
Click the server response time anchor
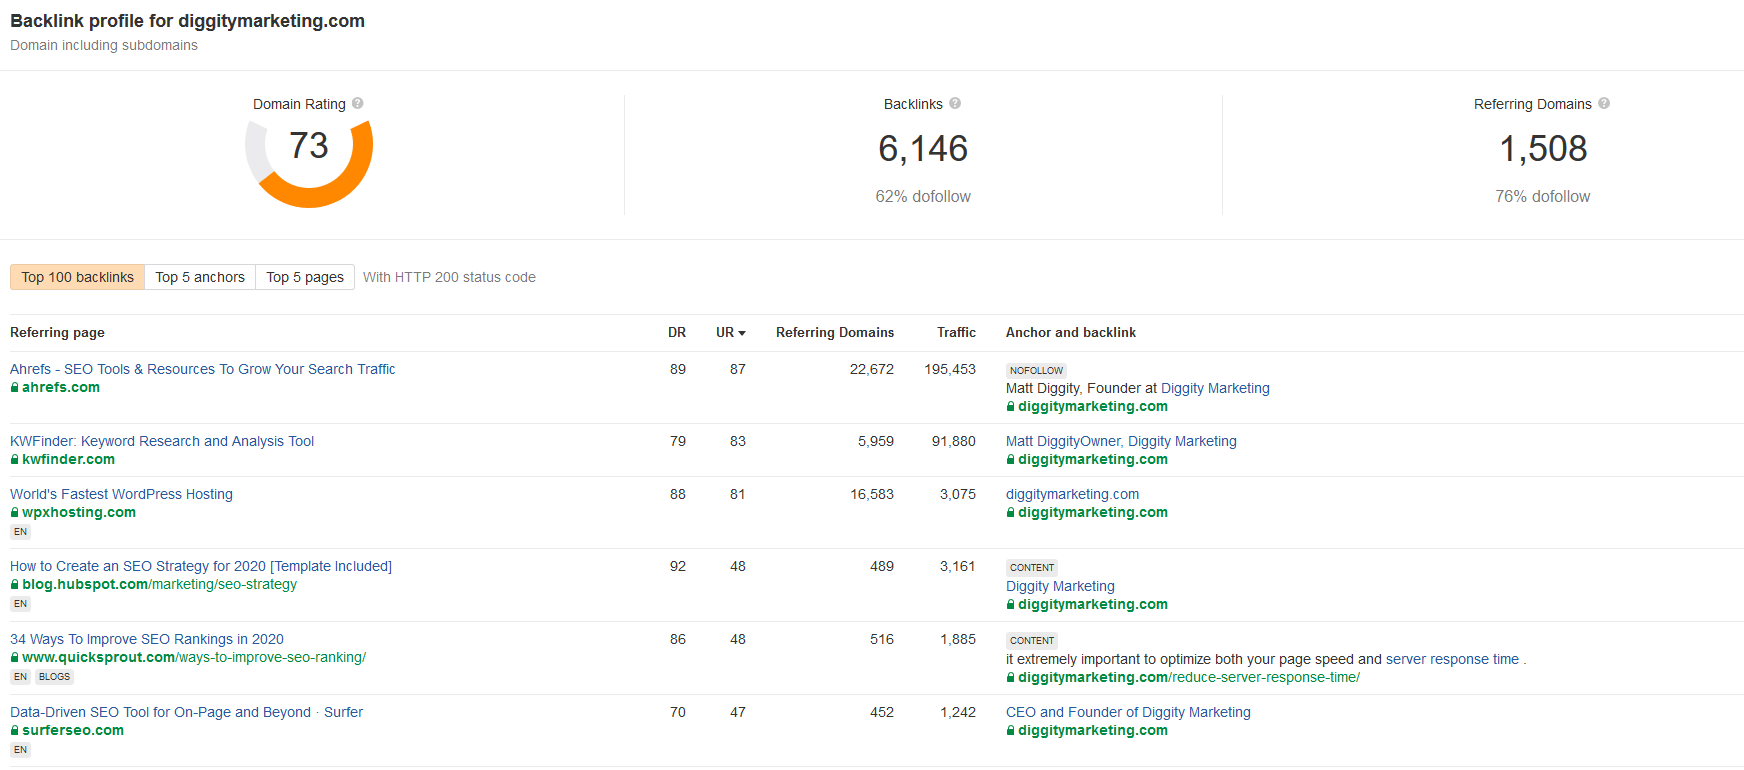pyautogui.click(x=1452, y=659)
